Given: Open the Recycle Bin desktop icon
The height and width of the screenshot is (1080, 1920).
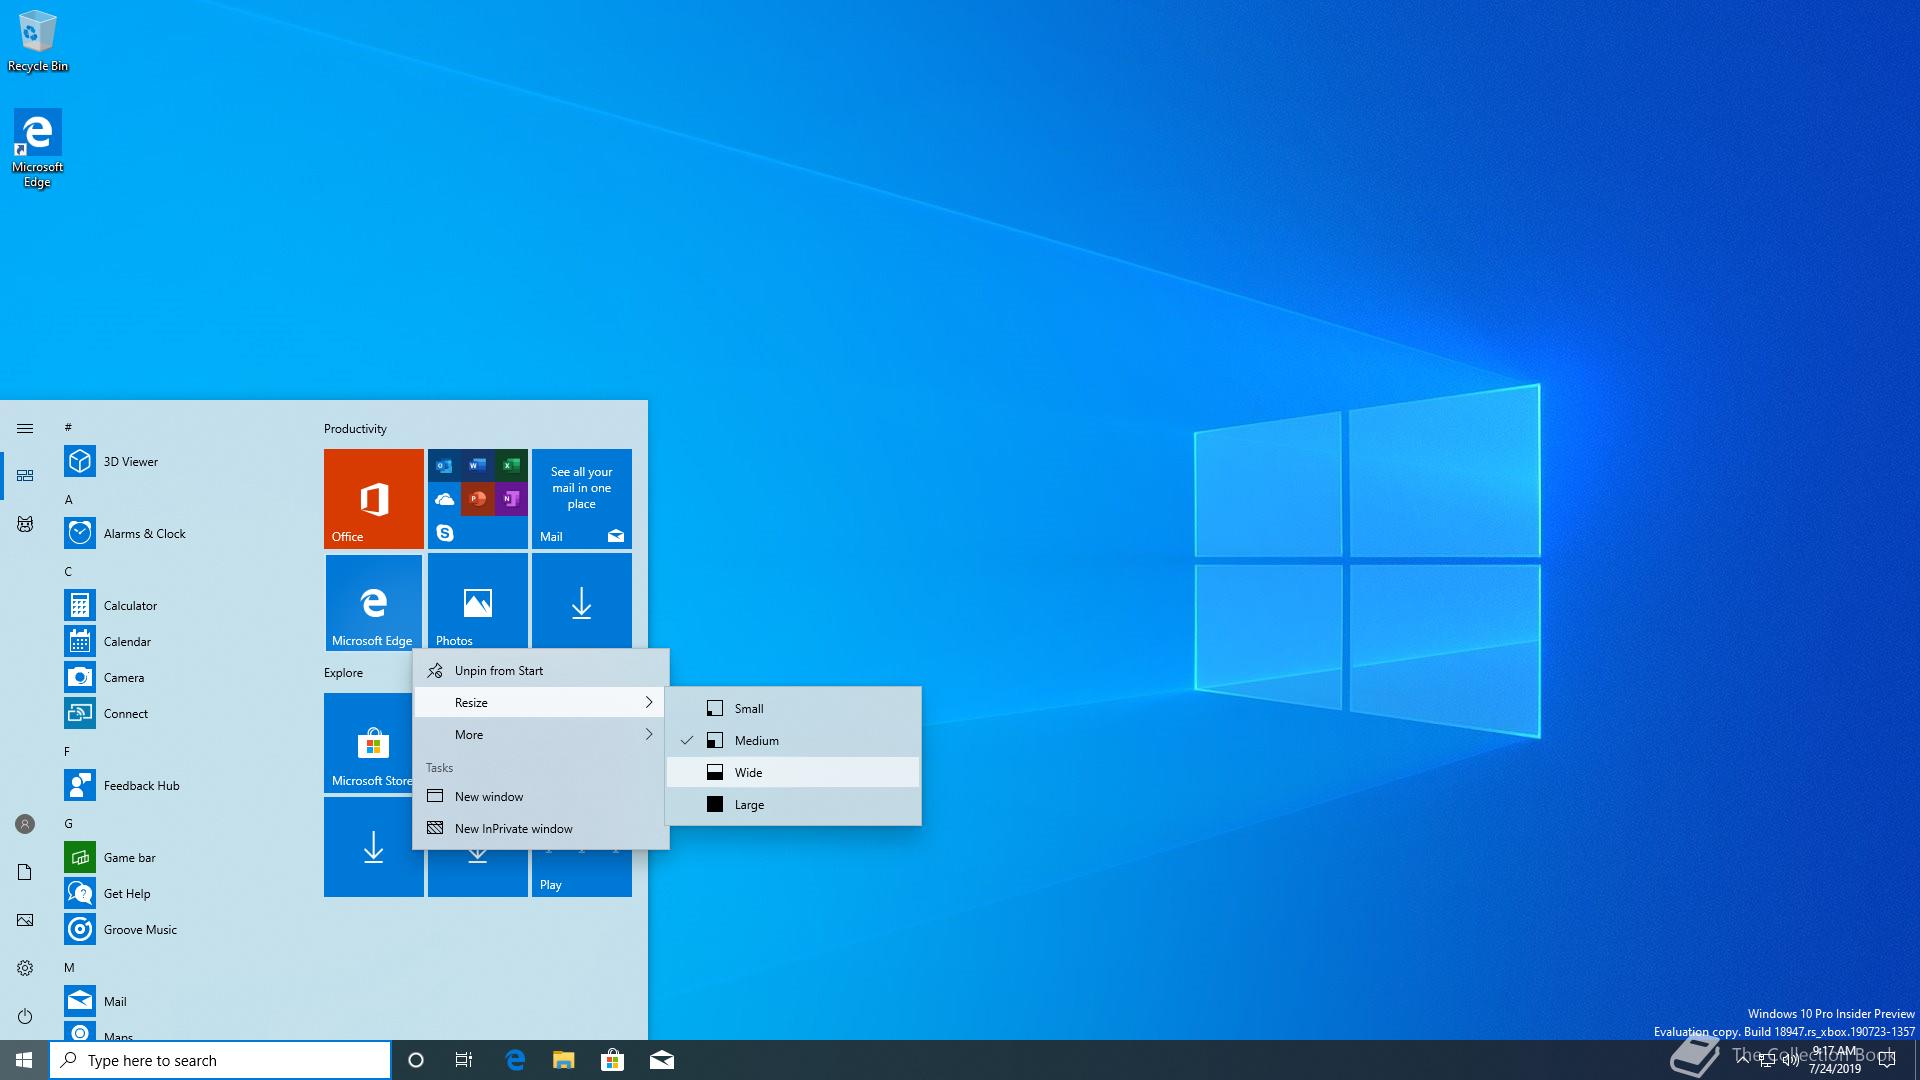Looking at the screenshot, I should (x=38, y=41).
